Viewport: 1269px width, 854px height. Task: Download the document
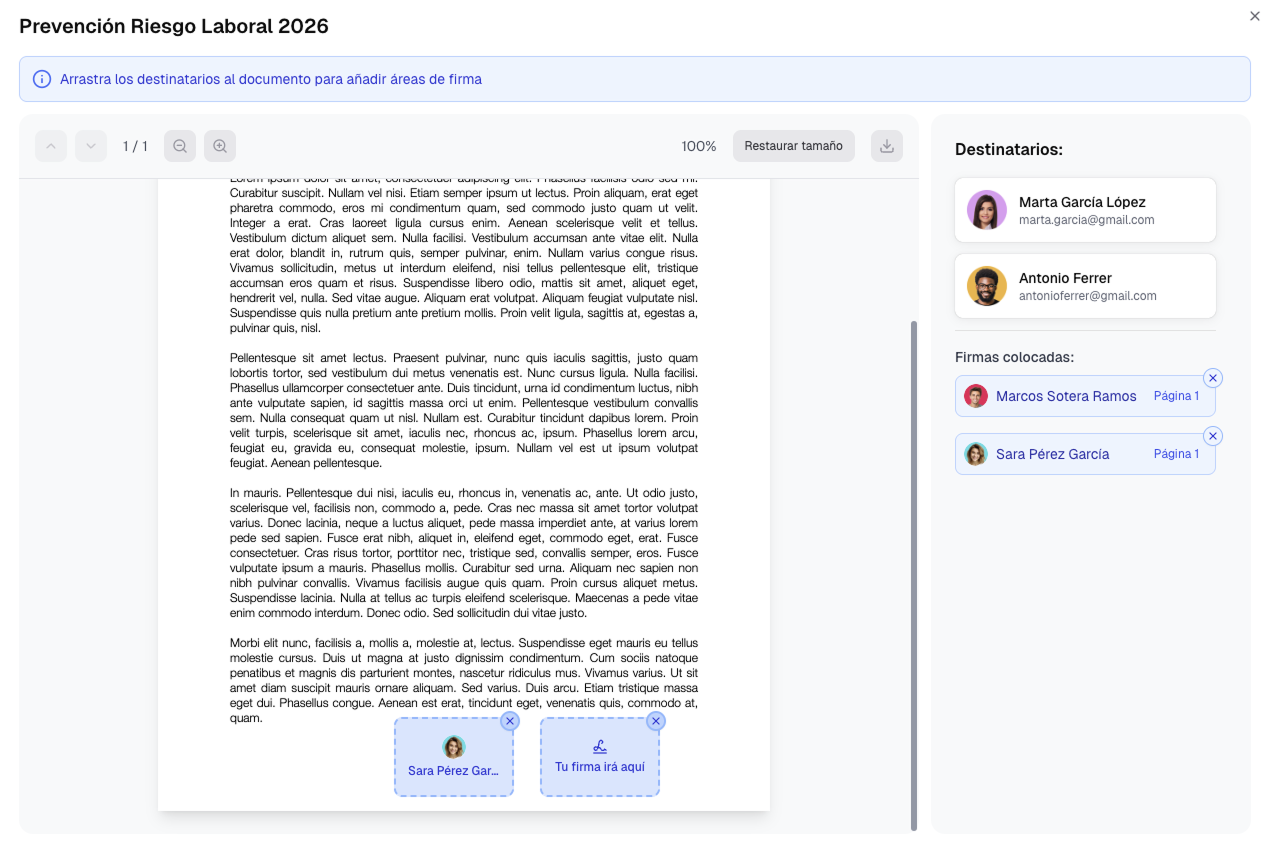[886, 146]
